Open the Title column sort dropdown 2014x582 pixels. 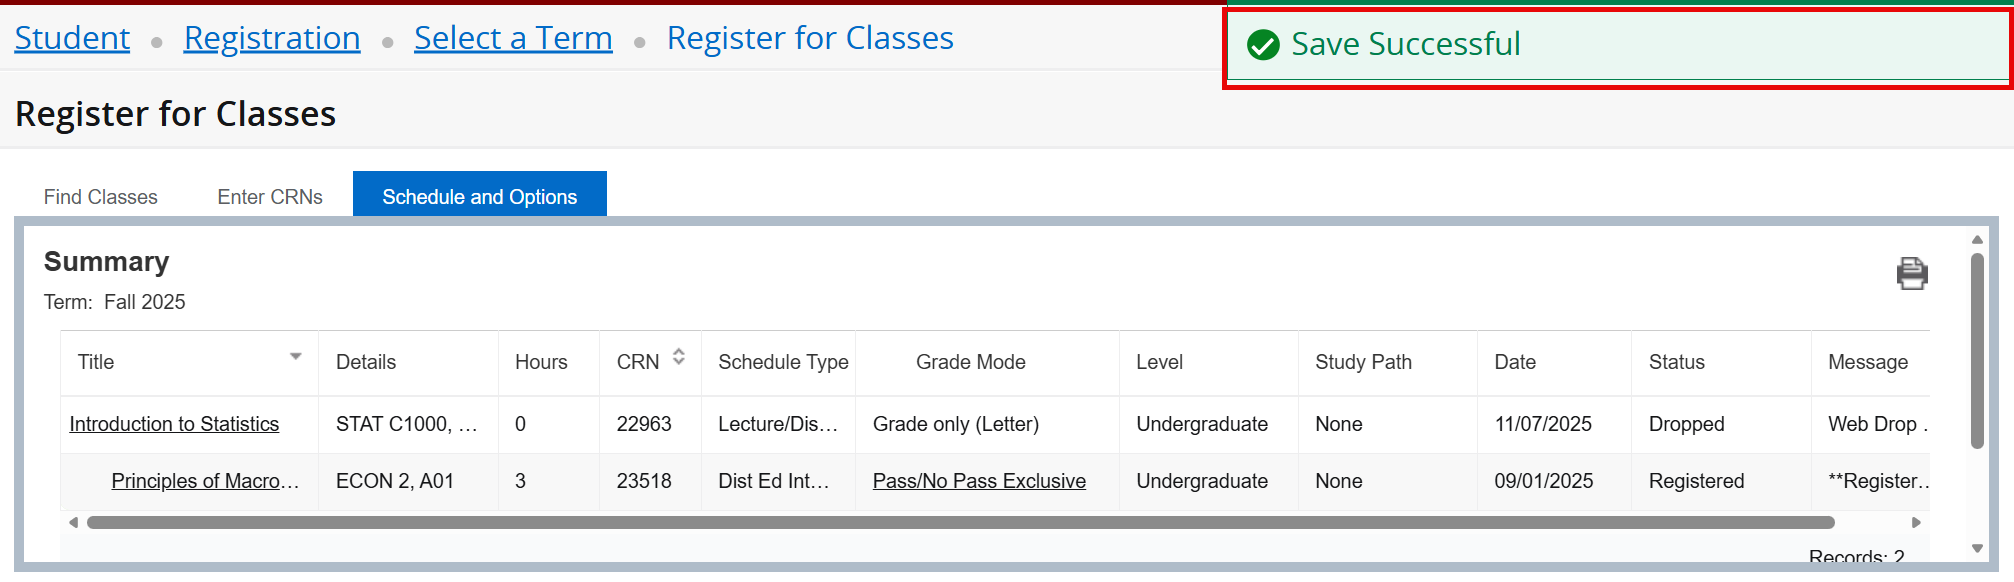click(x=296, y=355)
